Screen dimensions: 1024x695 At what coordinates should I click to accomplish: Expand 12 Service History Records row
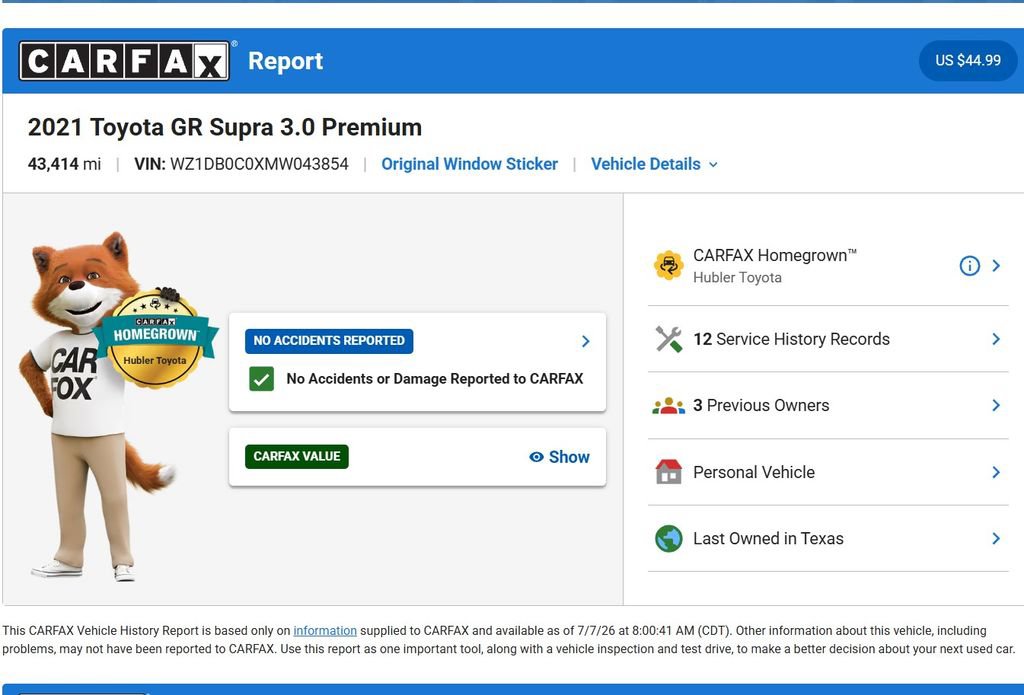828,339
